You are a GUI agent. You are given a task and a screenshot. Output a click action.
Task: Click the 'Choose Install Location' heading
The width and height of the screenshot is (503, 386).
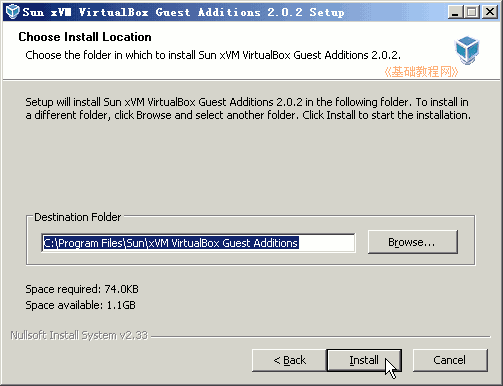(85, 37)
